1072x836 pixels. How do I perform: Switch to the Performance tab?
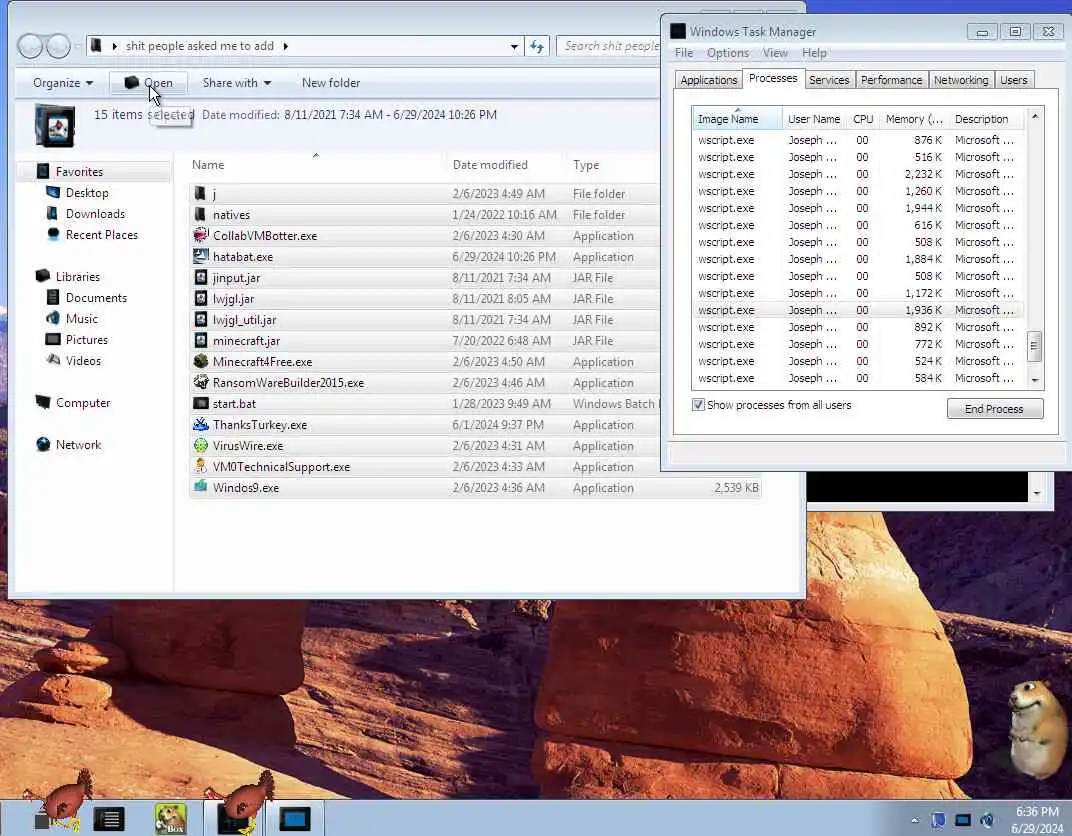click(x=892, y=80)
